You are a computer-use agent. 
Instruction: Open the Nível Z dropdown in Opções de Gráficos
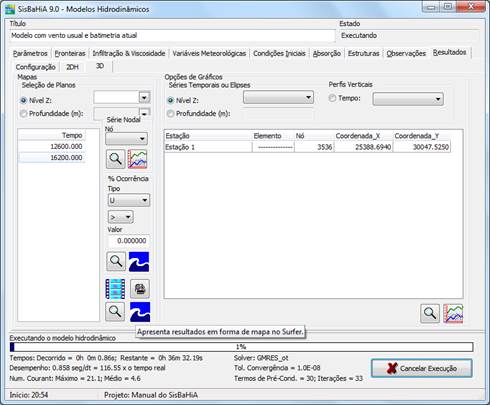pyautogui.click(x=278, y=97)
